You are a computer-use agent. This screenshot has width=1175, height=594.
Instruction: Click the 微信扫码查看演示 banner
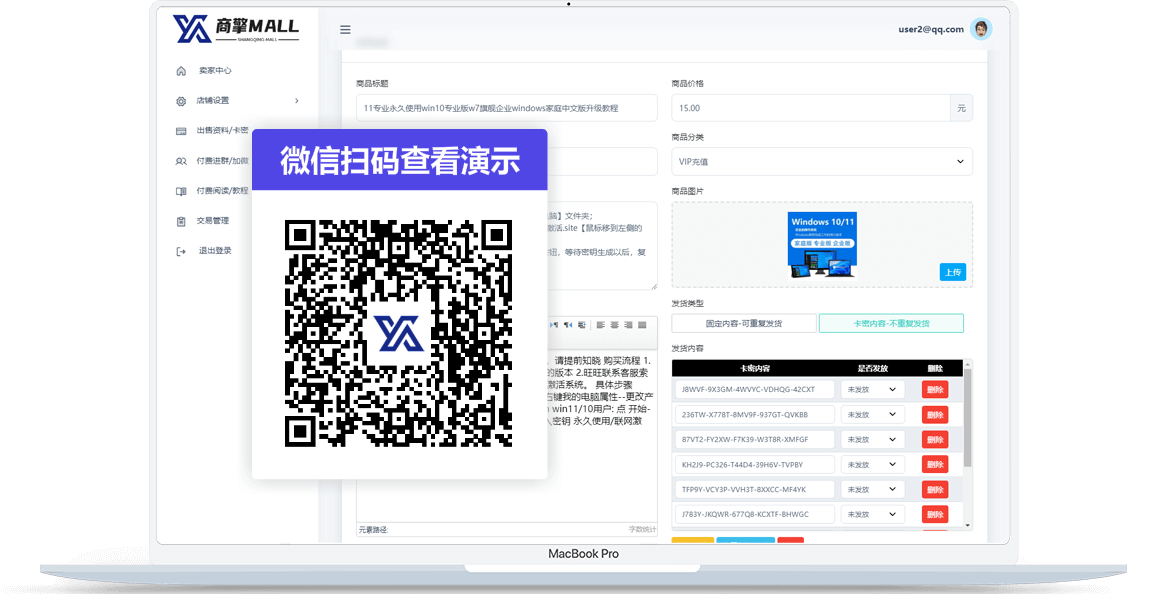pyautogui.click(x=399, y=160)
